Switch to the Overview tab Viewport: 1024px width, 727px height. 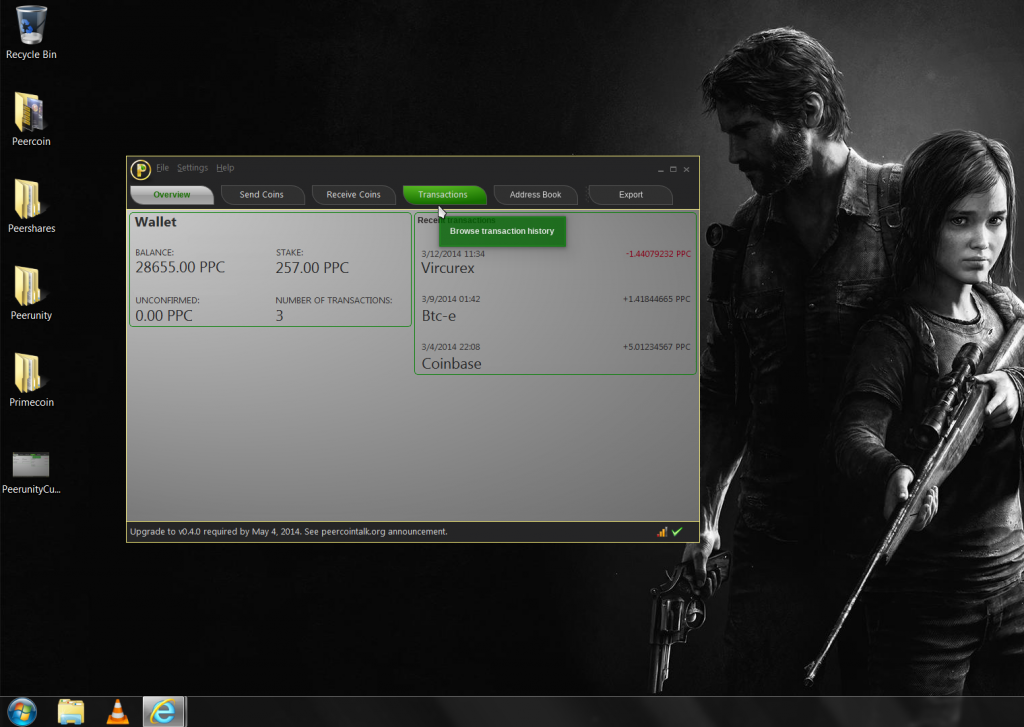pyautogui.click(x=172, y=195)
